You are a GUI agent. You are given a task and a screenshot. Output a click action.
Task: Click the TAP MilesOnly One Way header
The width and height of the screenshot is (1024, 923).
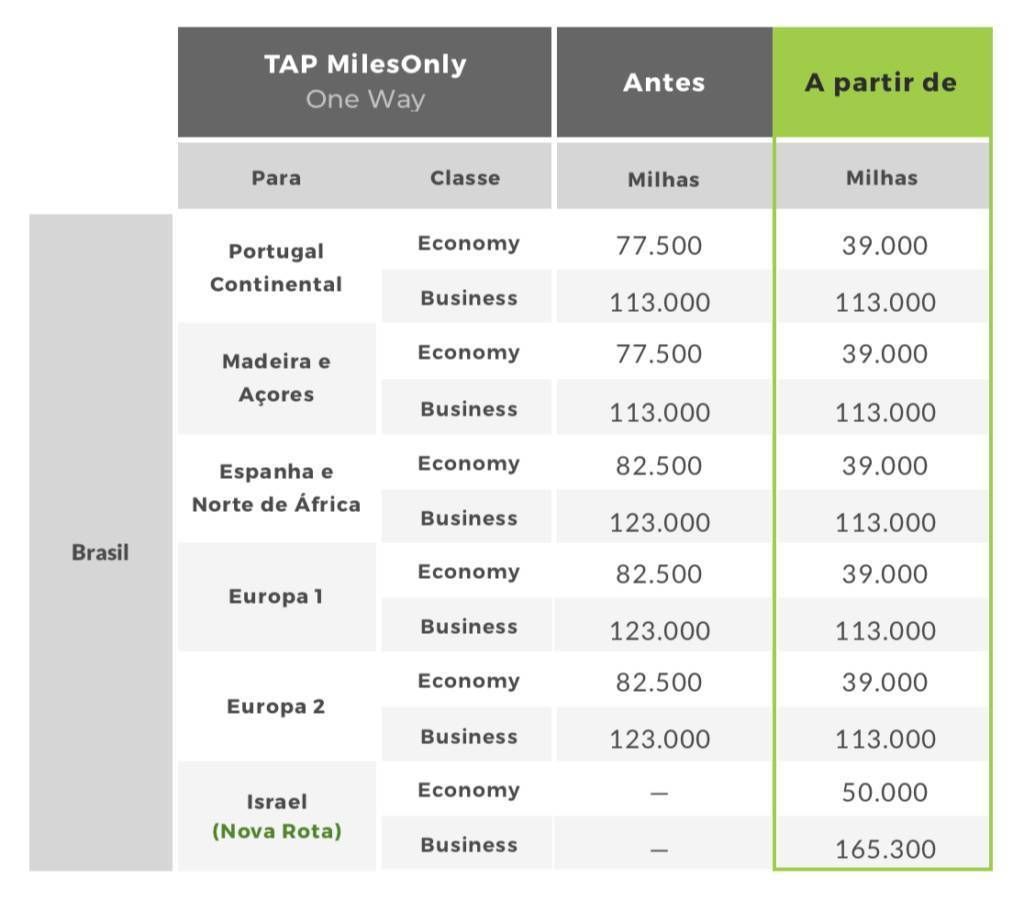click(x=364, y=82)
